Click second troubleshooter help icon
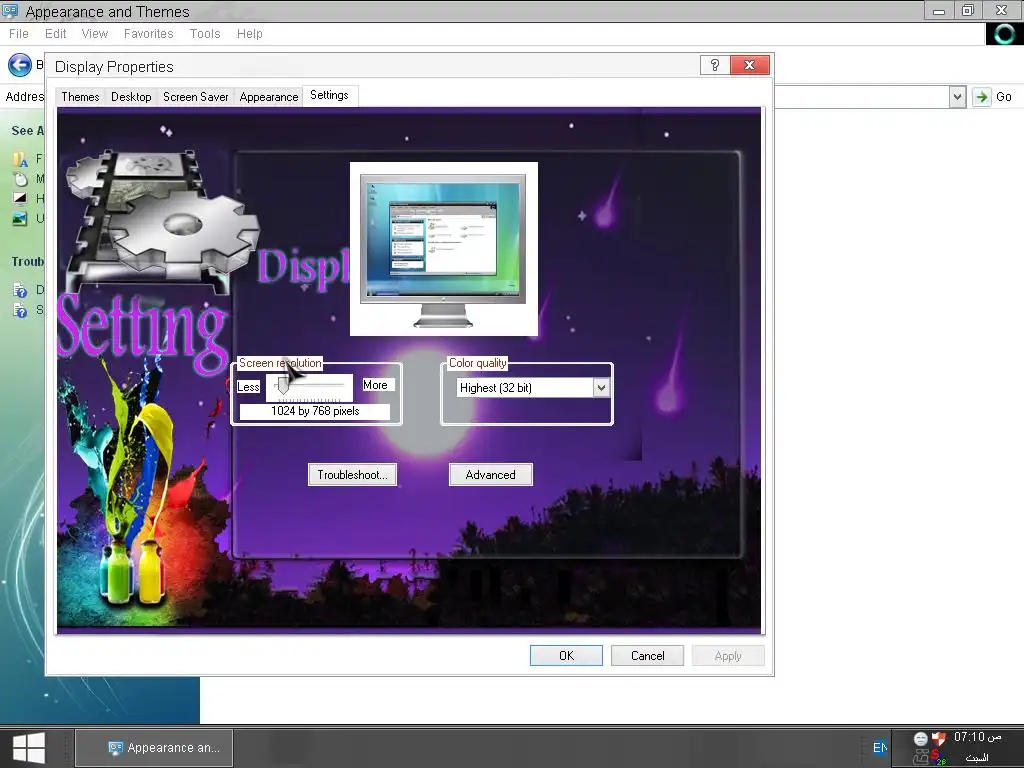1024x768 pixels. click(x=20, y=310)
